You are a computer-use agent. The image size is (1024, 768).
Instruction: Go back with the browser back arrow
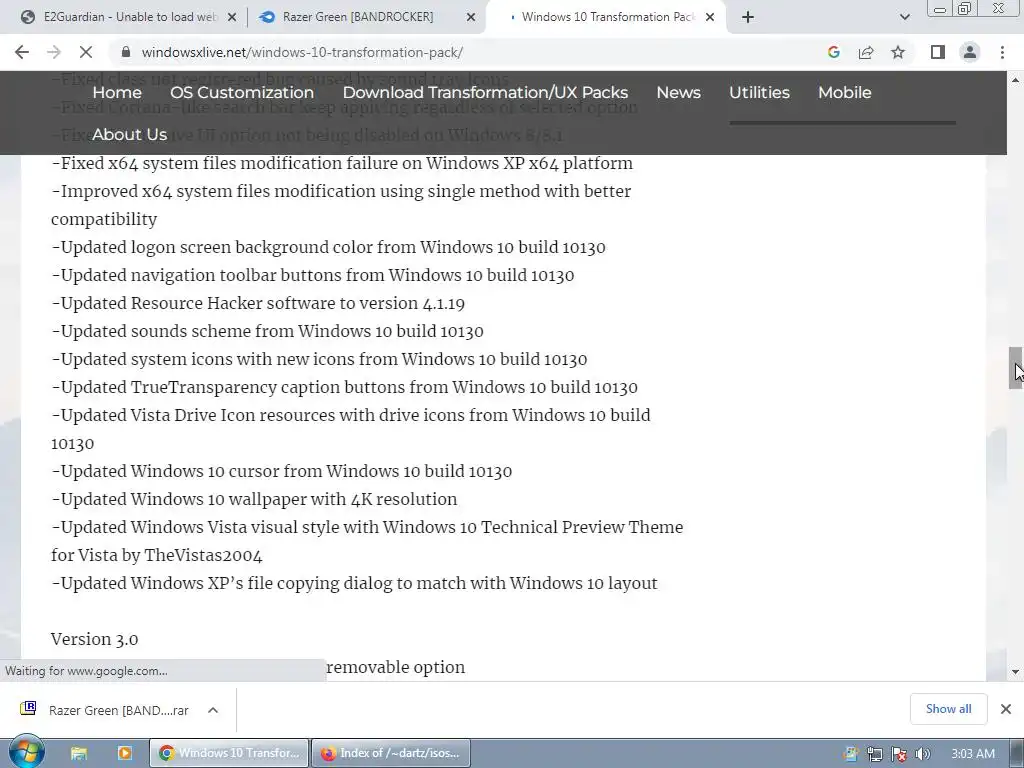(22, 52)
